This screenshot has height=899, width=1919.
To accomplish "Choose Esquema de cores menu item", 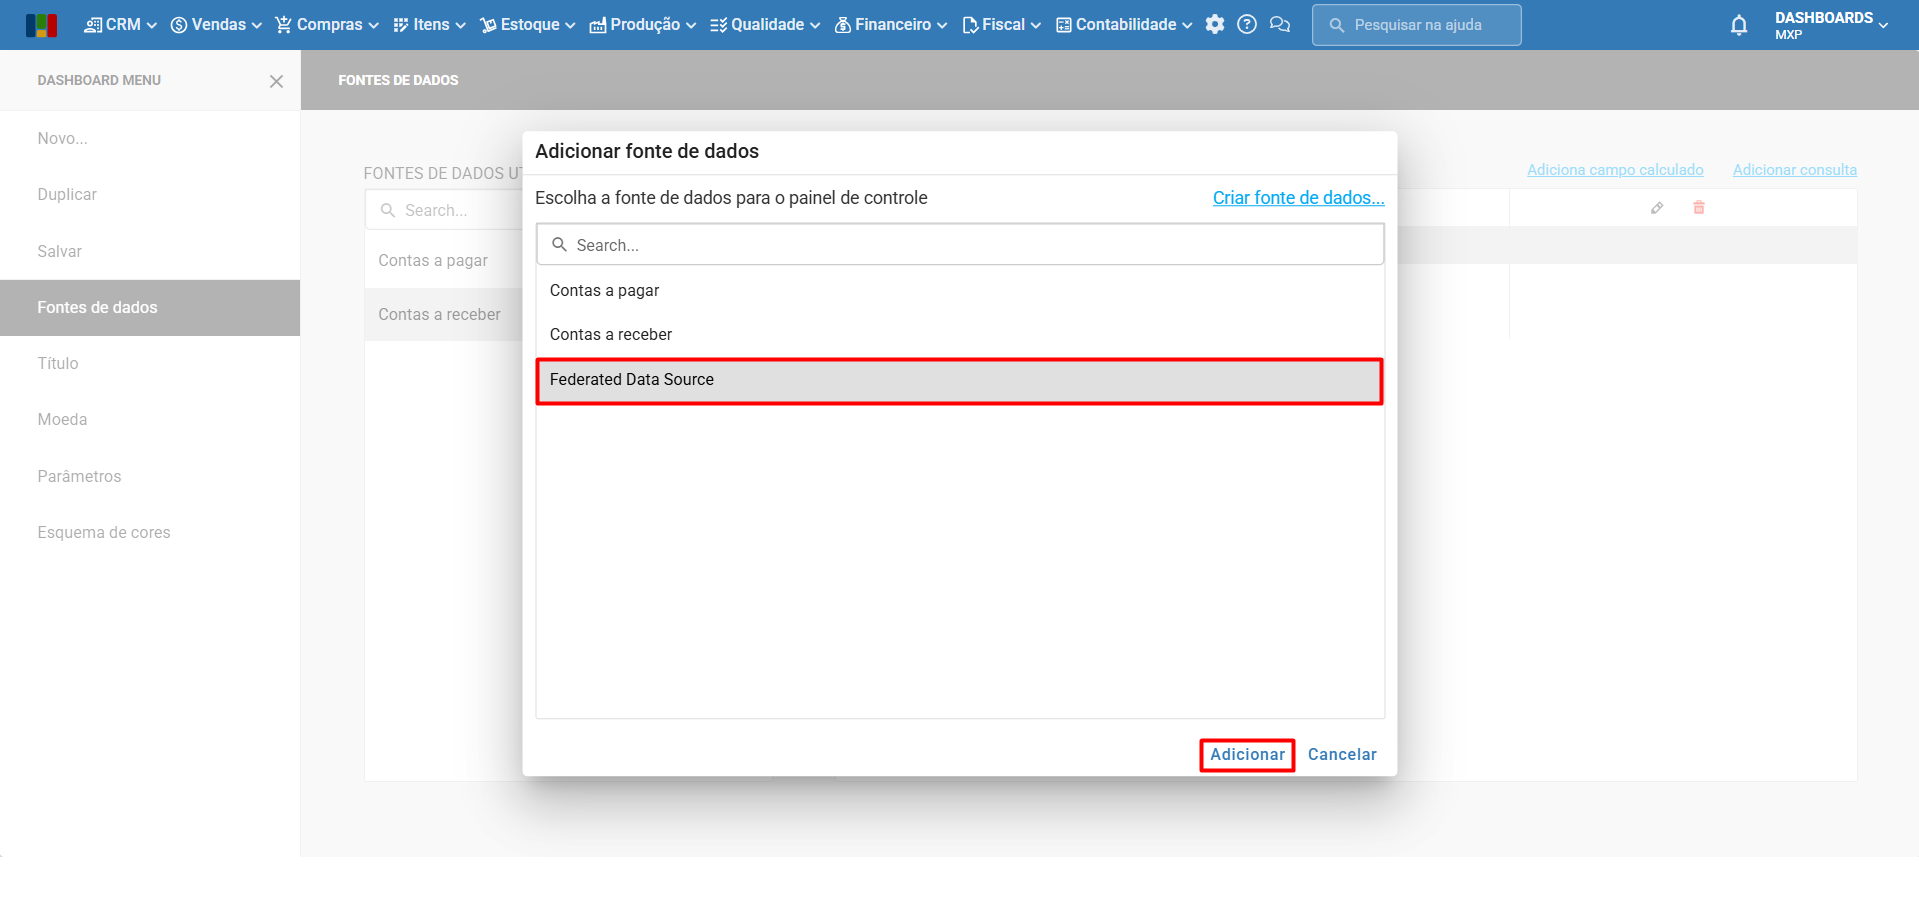I will [x=104, y=532].
